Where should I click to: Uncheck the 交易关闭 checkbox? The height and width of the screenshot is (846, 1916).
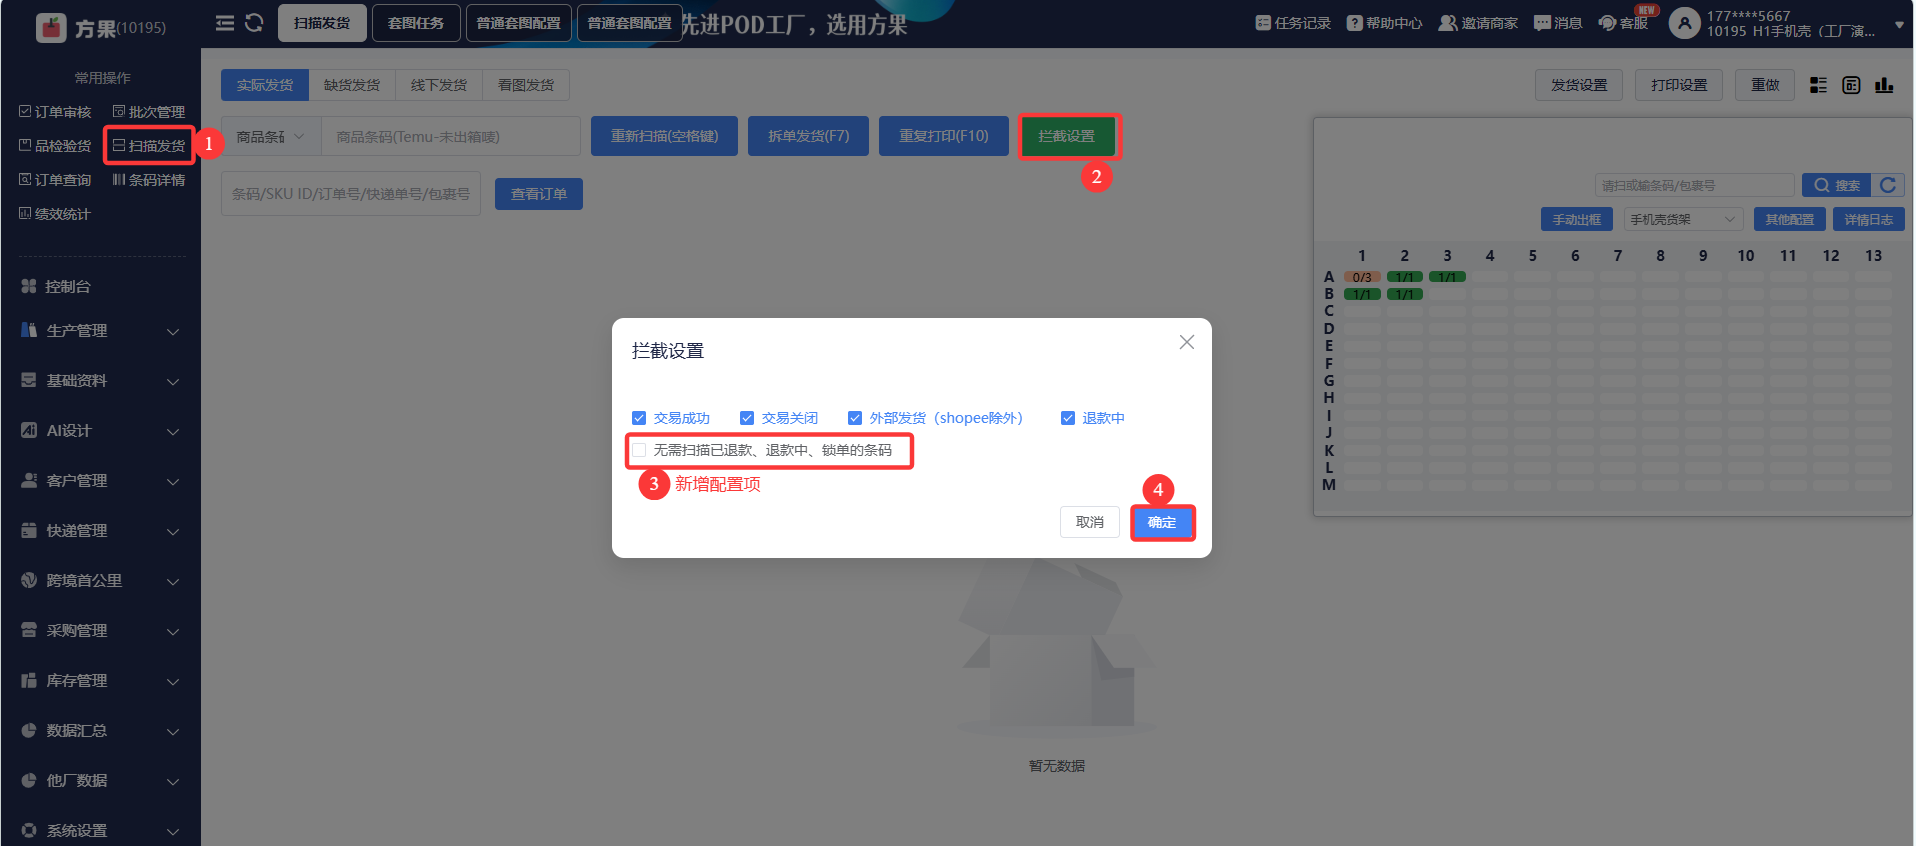[x=747, y=418]
